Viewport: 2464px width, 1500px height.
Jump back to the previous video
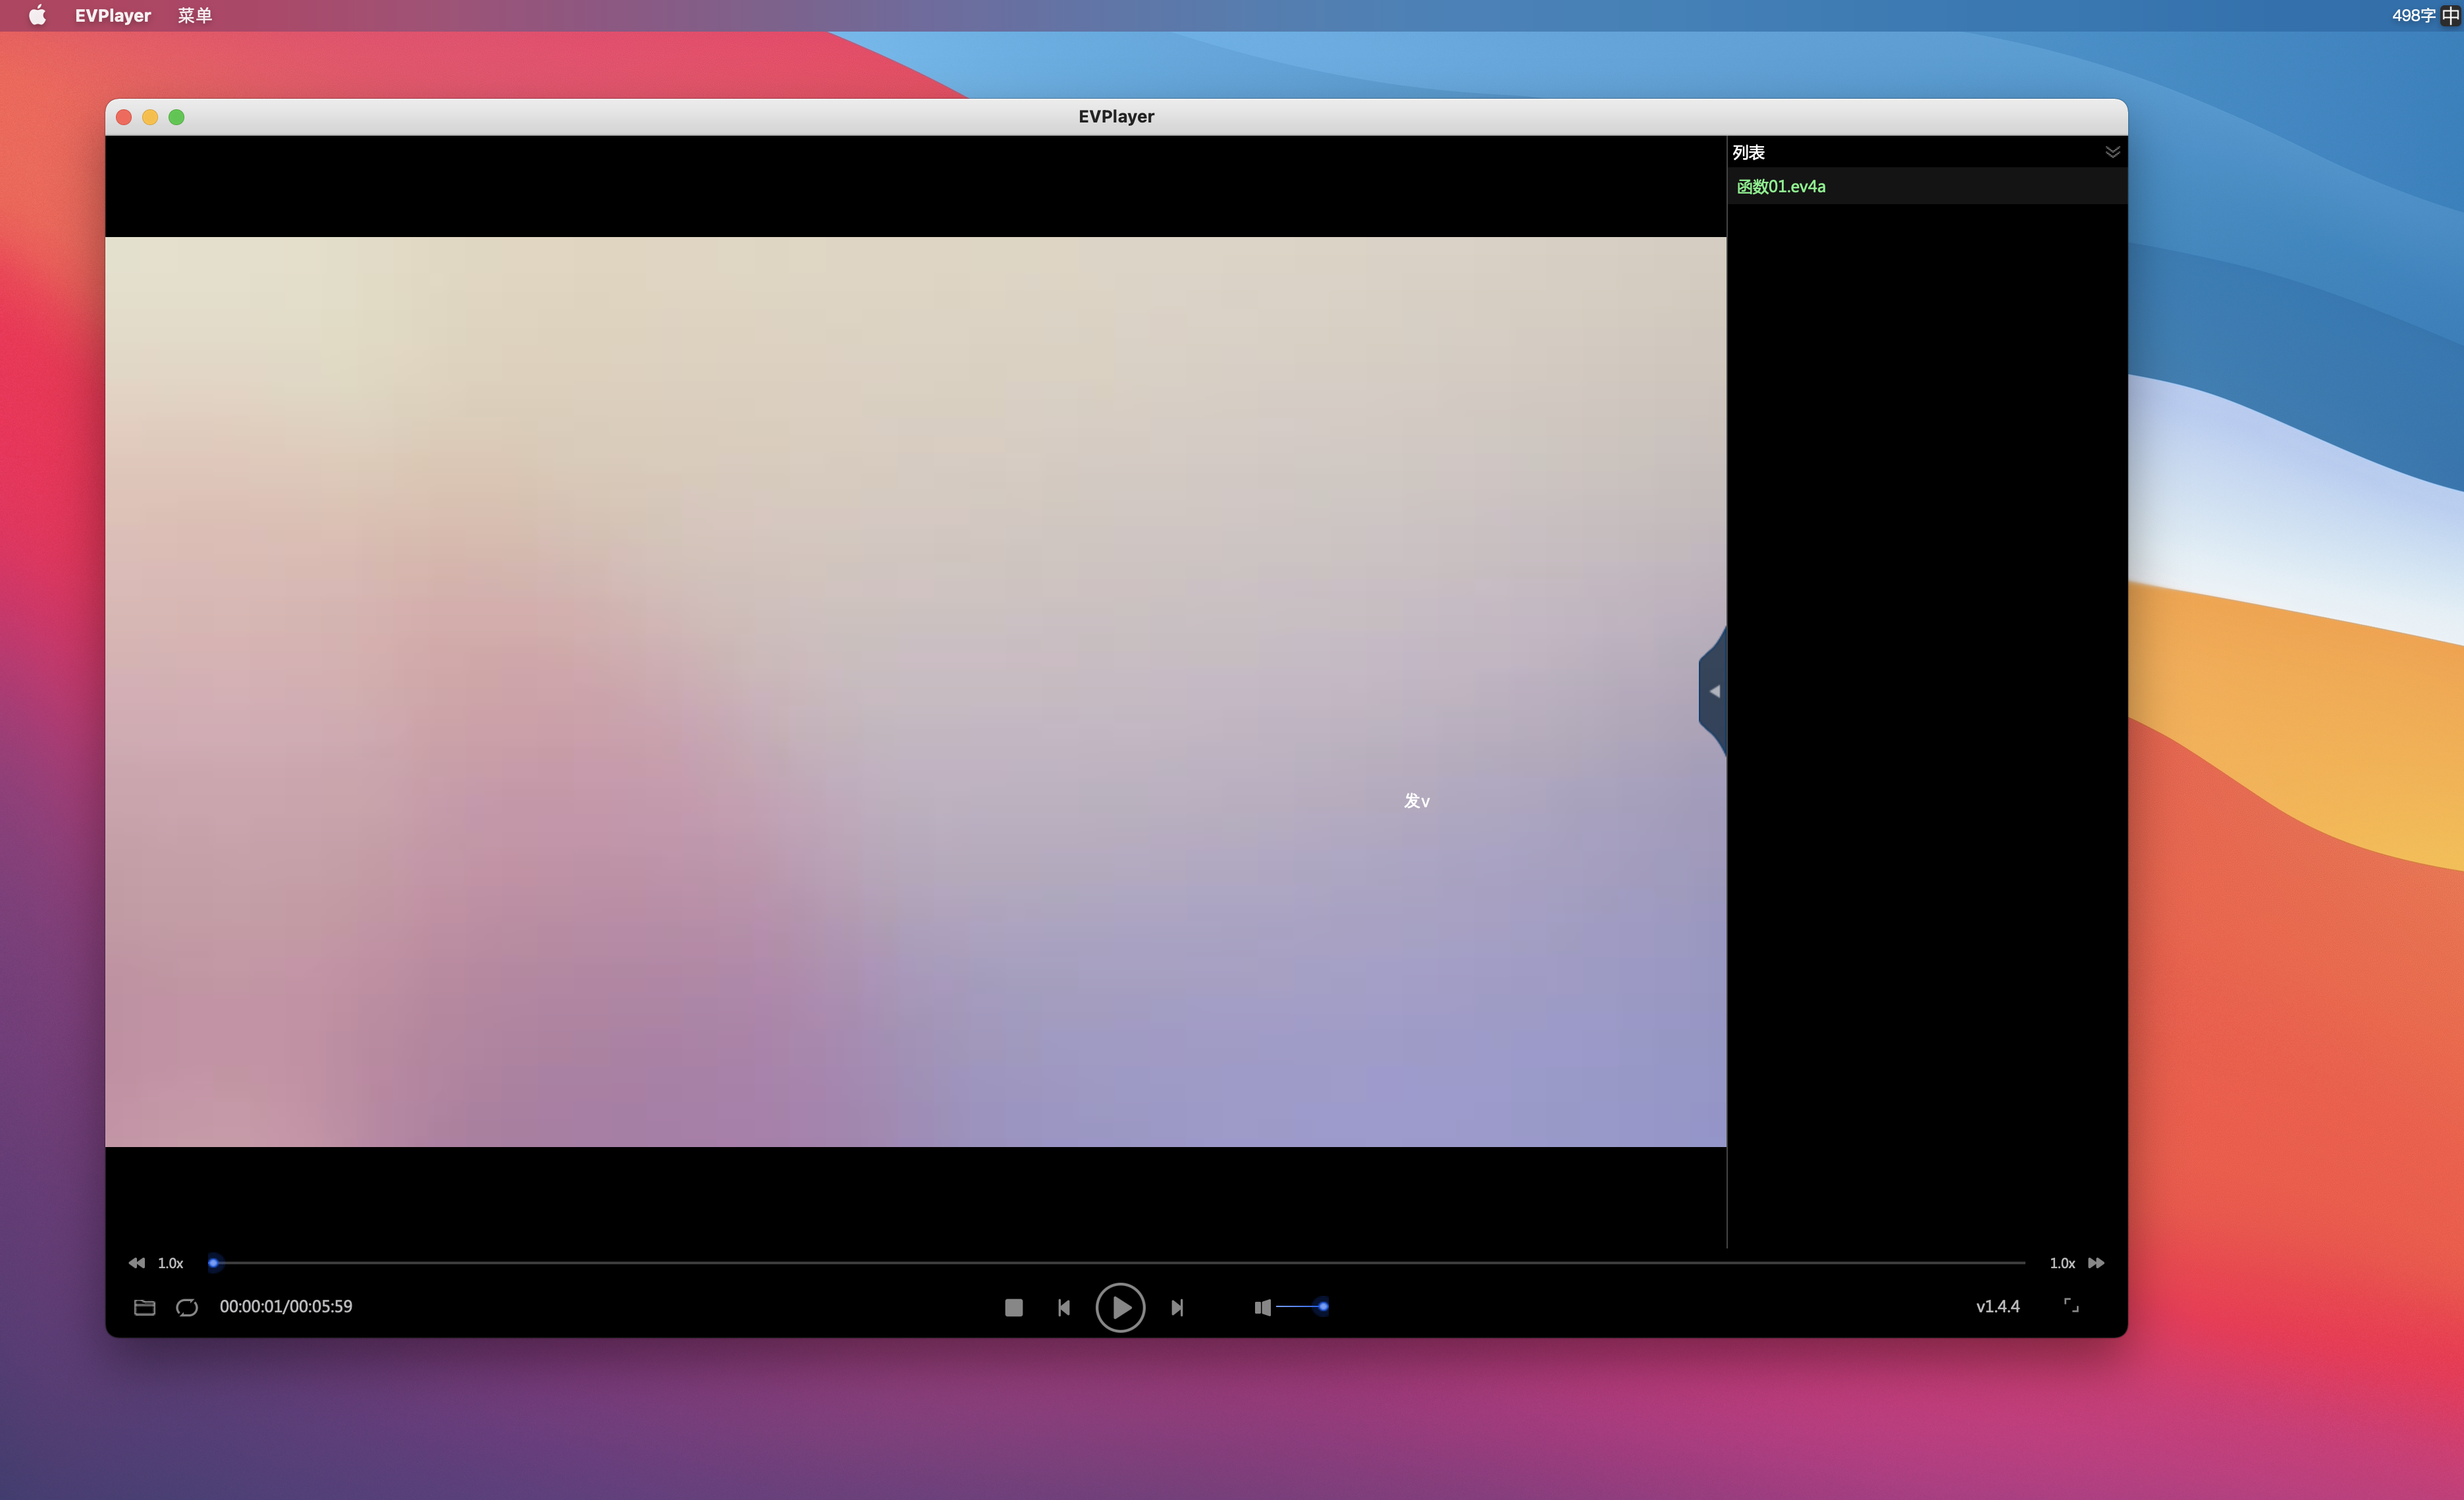(1063, 1307)
